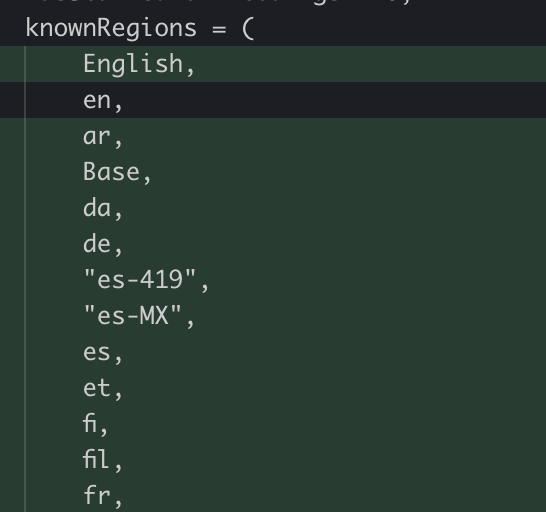This screenshot has width=546, height=512.
Task: Select the et region code
Action: [x=96, y=388]
